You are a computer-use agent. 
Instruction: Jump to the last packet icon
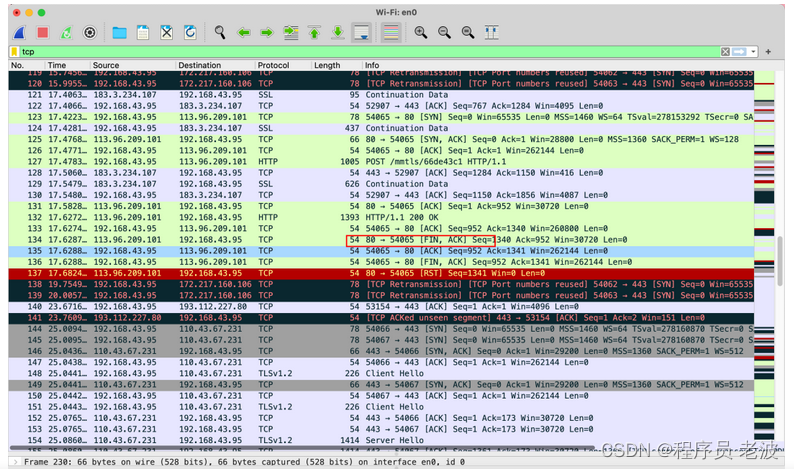point(338,33)
